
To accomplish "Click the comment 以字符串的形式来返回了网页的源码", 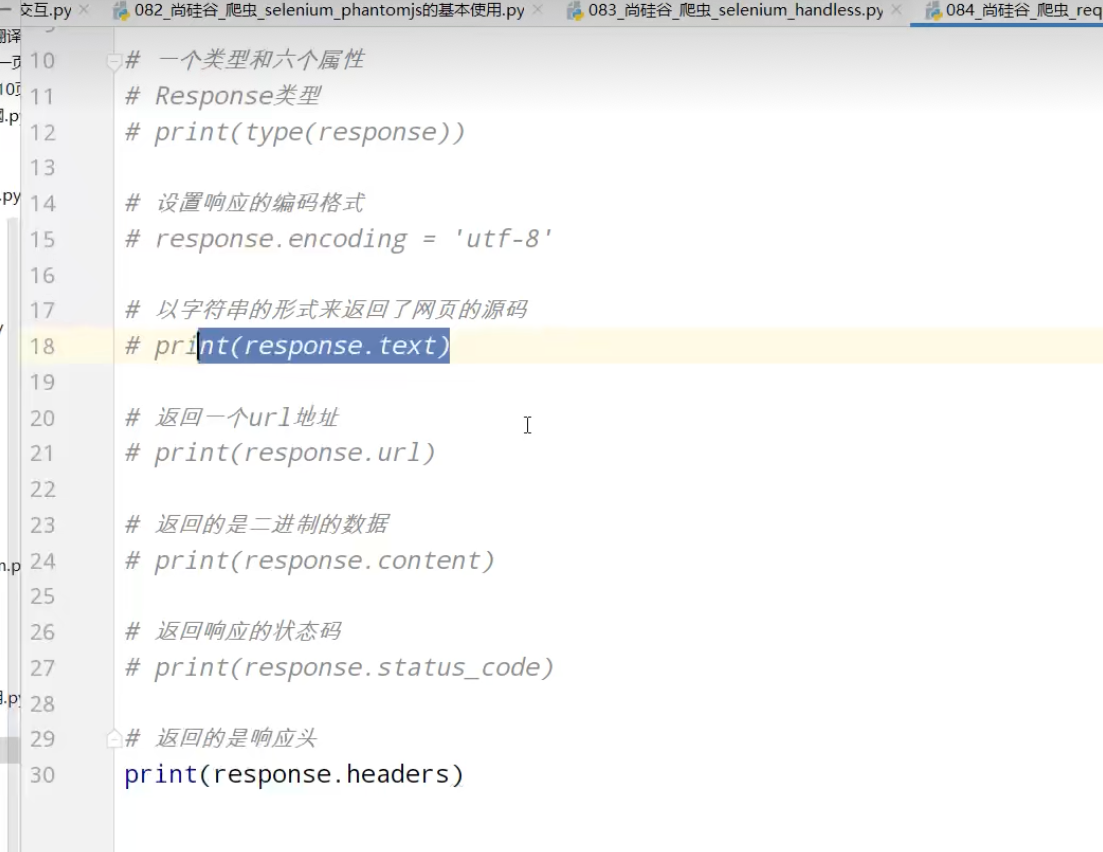I will click(326, 310).
